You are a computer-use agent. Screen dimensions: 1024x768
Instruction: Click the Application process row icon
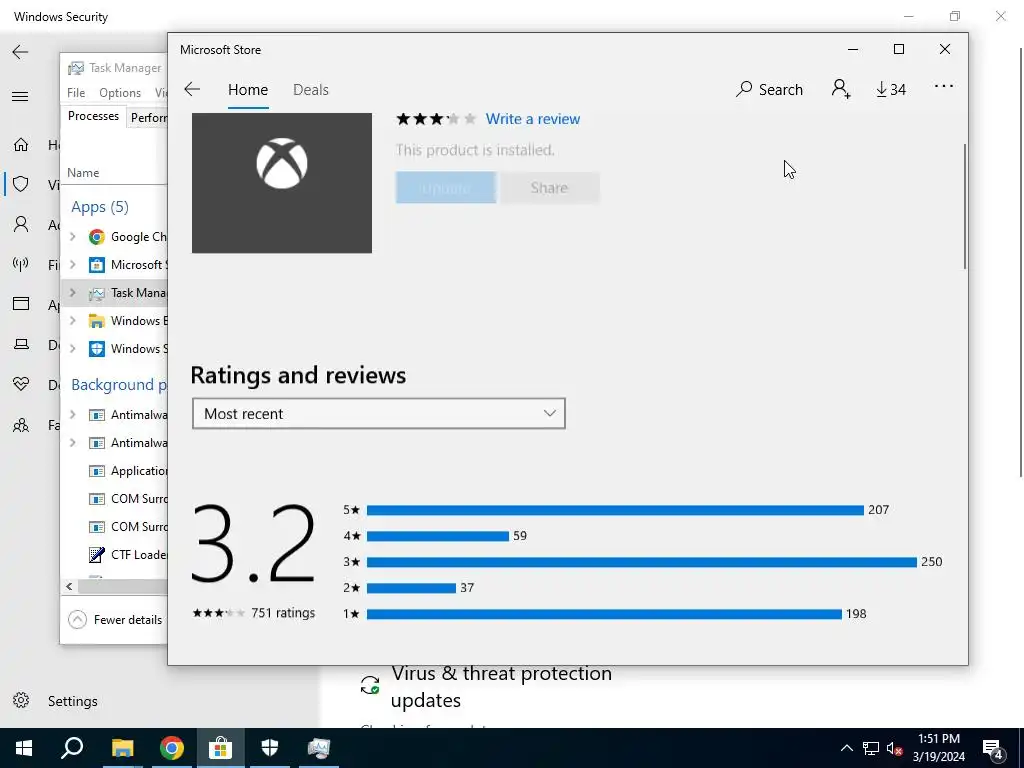97,471
